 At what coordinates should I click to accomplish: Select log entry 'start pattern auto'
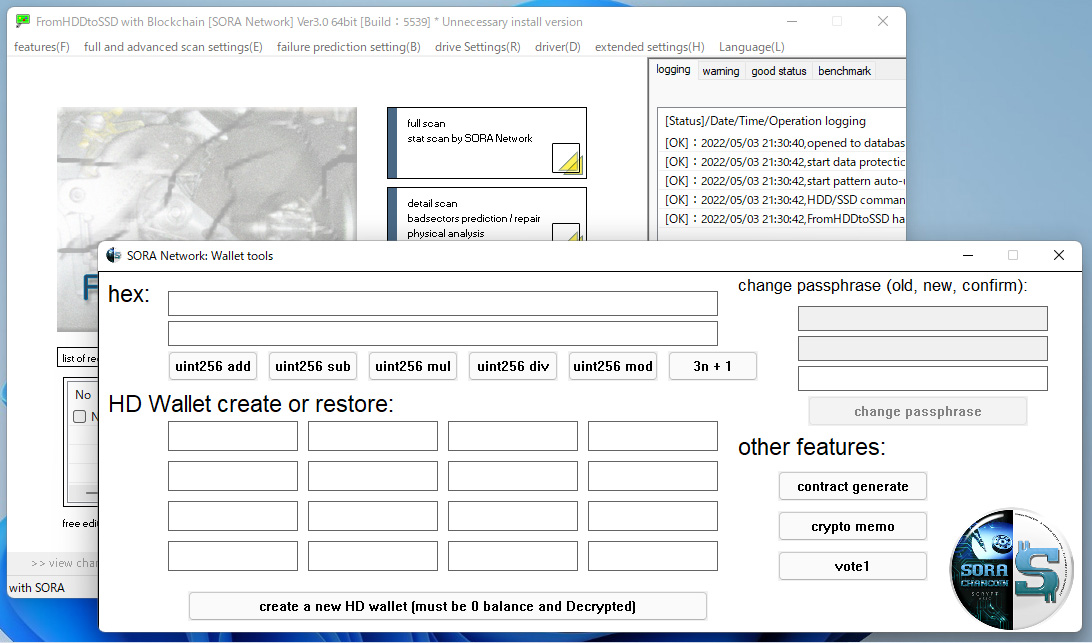coord(784,180)
